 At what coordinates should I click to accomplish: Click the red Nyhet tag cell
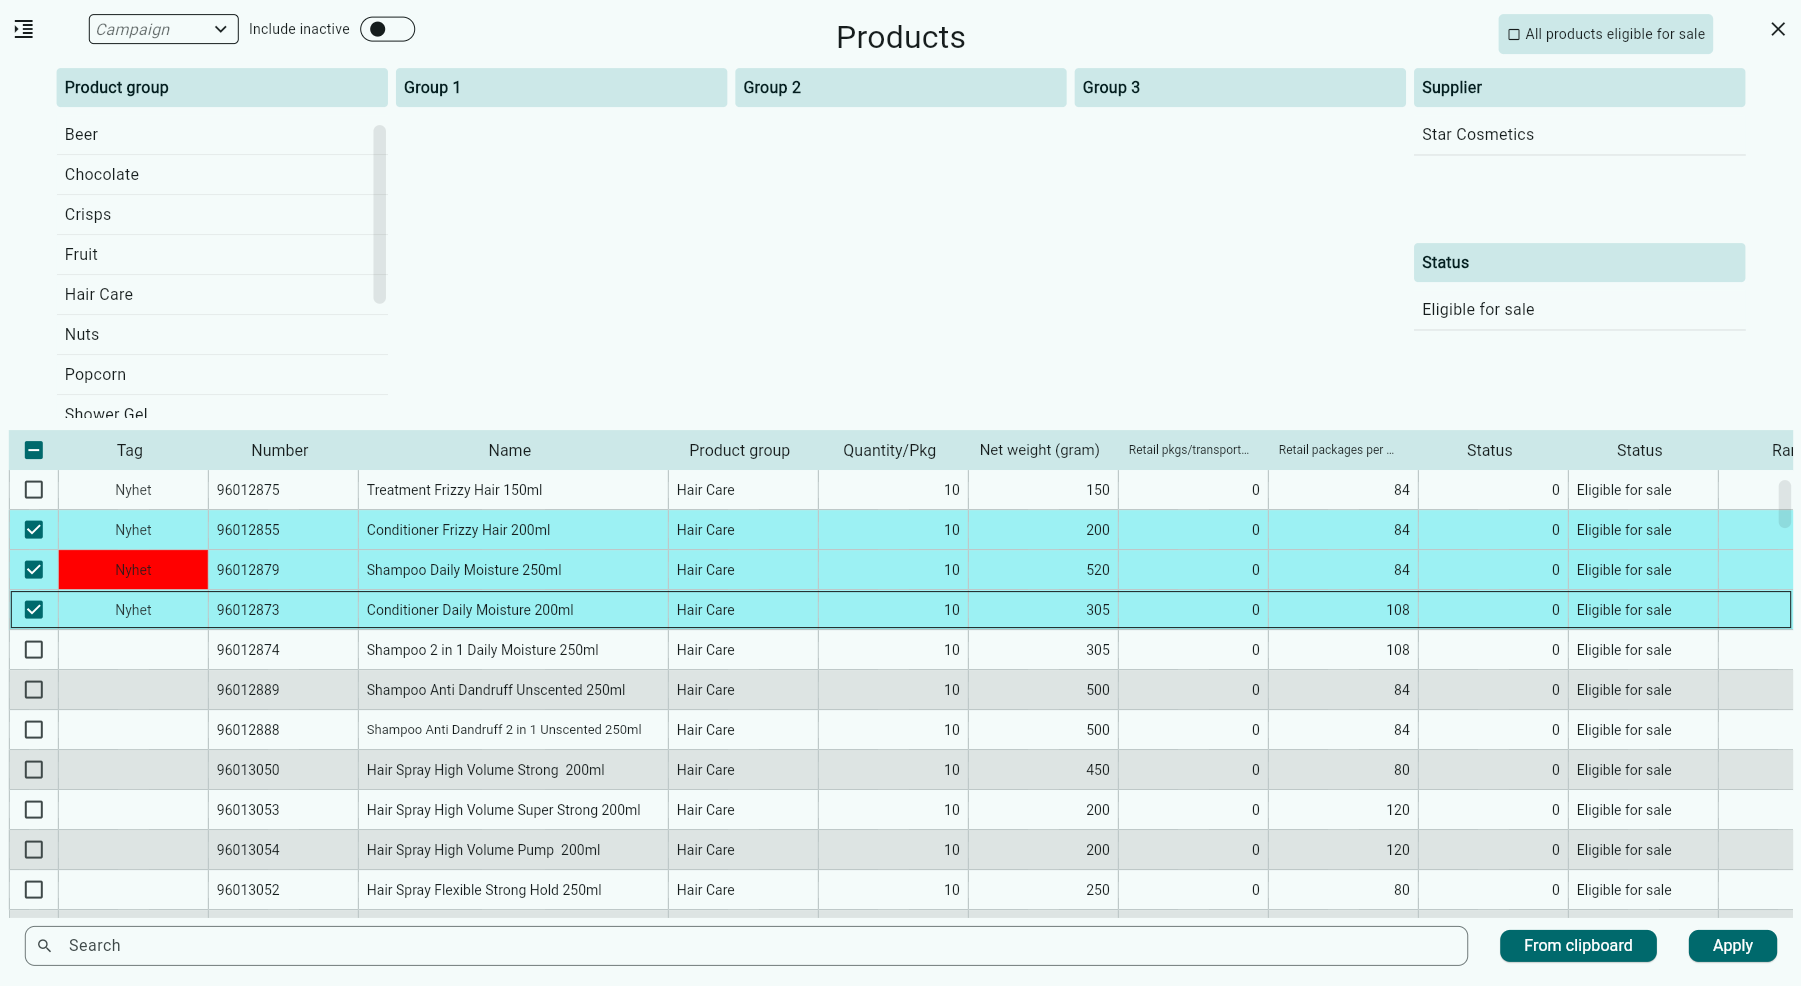click(133, 570)
